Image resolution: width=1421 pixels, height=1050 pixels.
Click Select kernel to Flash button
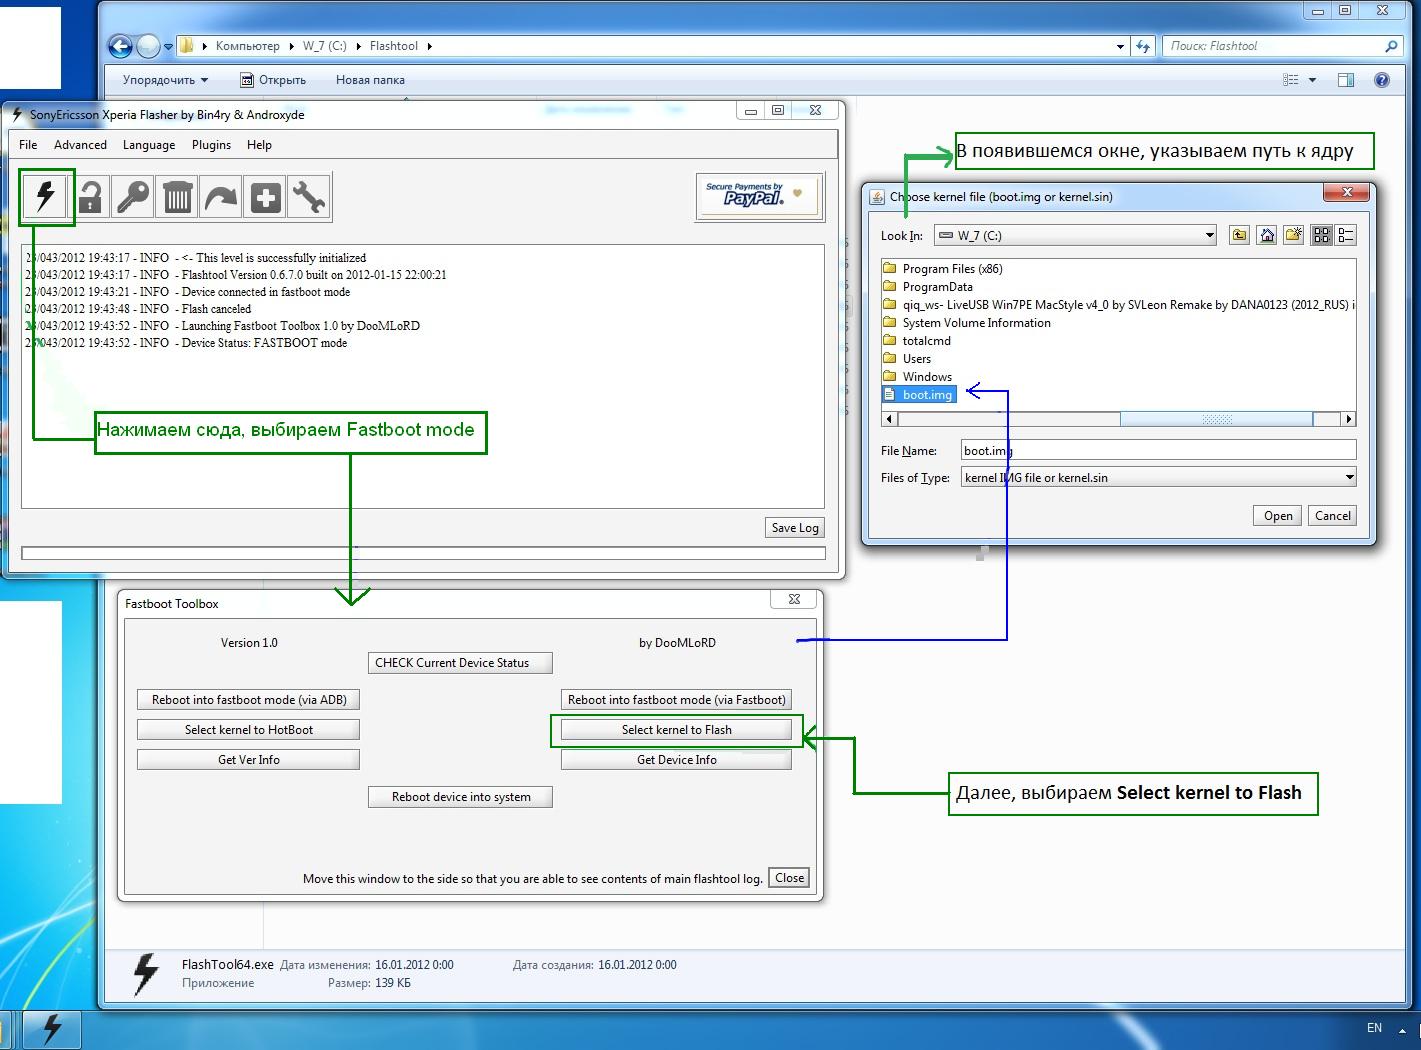(x=676, y=730)
